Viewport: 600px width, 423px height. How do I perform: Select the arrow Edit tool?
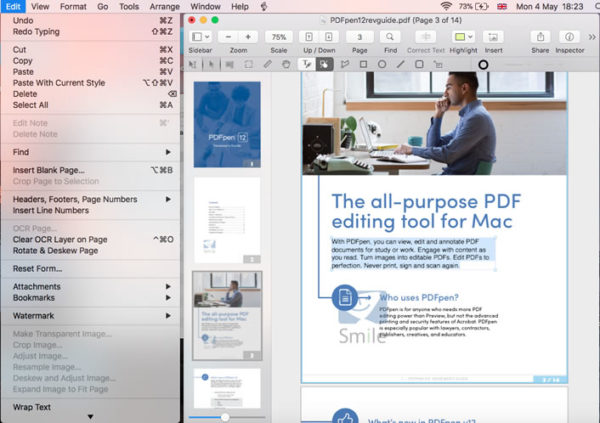[211, 64]
